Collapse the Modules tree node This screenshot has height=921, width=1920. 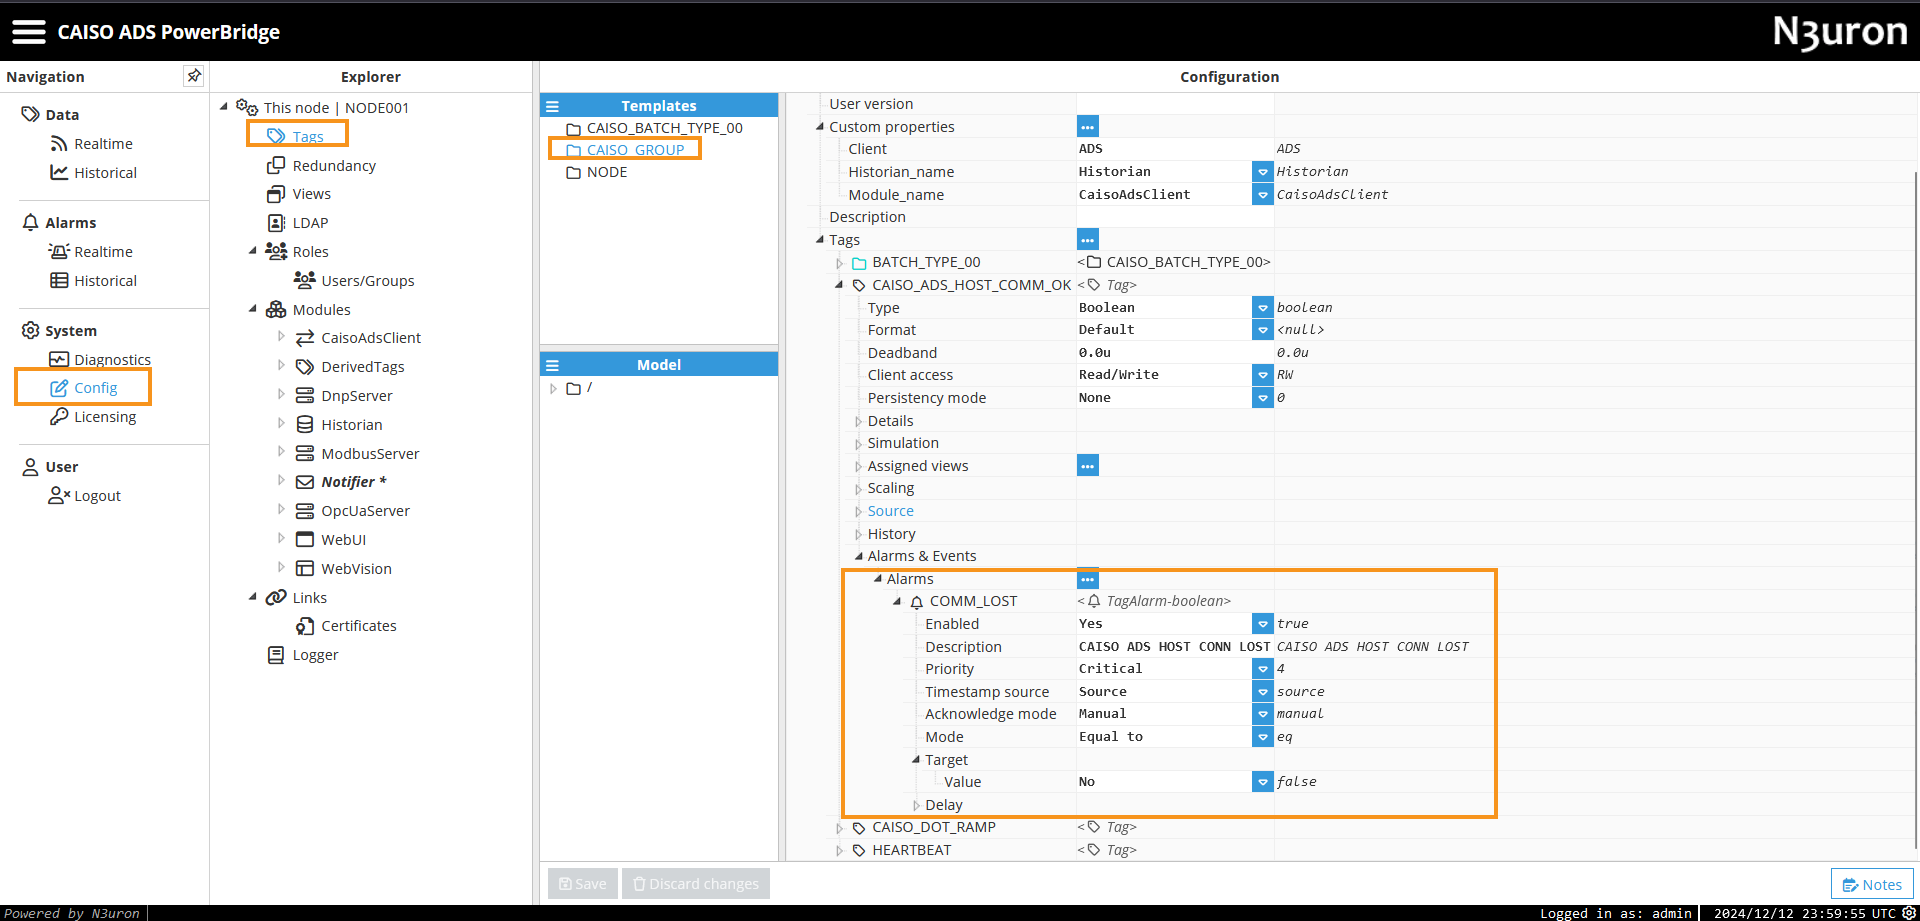pos(253,309)
